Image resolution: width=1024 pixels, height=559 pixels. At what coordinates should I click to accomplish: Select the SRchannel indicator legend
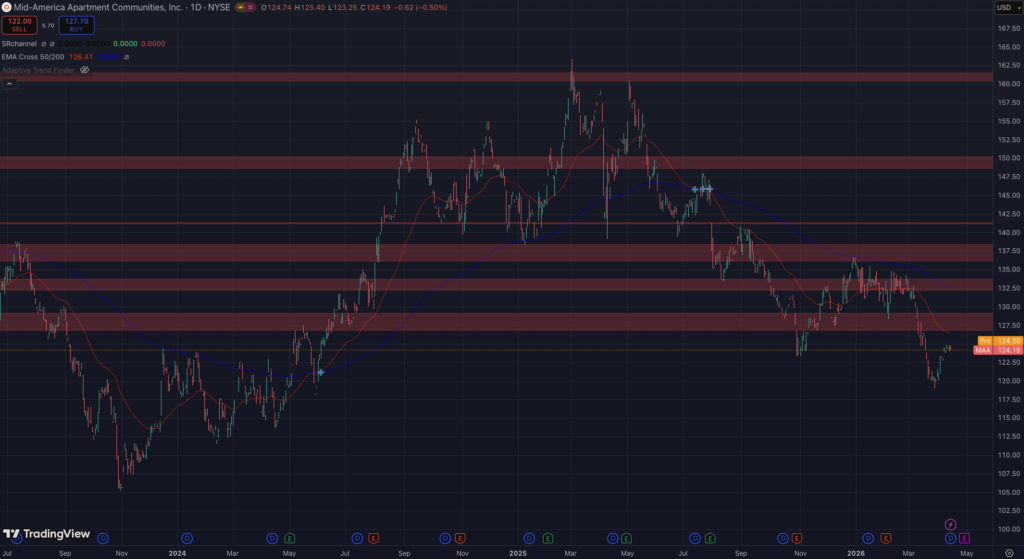click(x=19, y=44)
